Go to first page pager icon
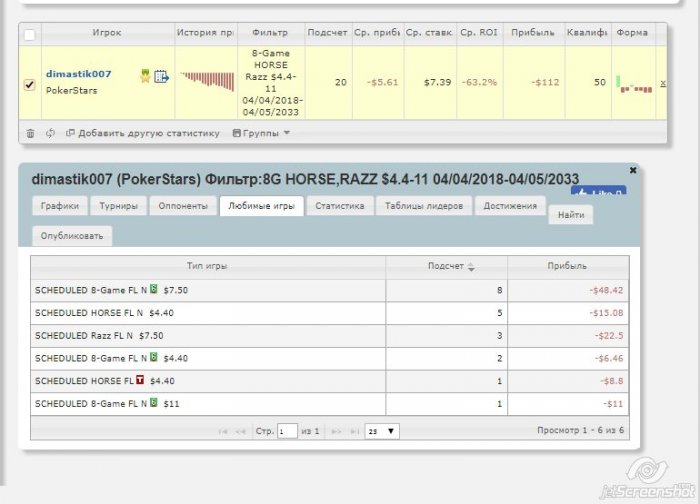The image size is (700, 504). coord(223,431)
